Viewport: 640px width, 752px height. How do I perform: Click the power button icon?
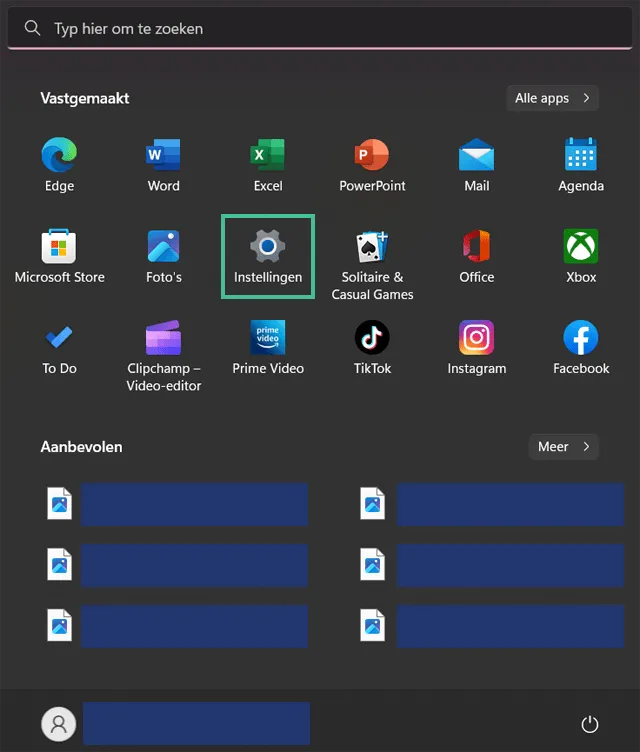coord(590,724)
